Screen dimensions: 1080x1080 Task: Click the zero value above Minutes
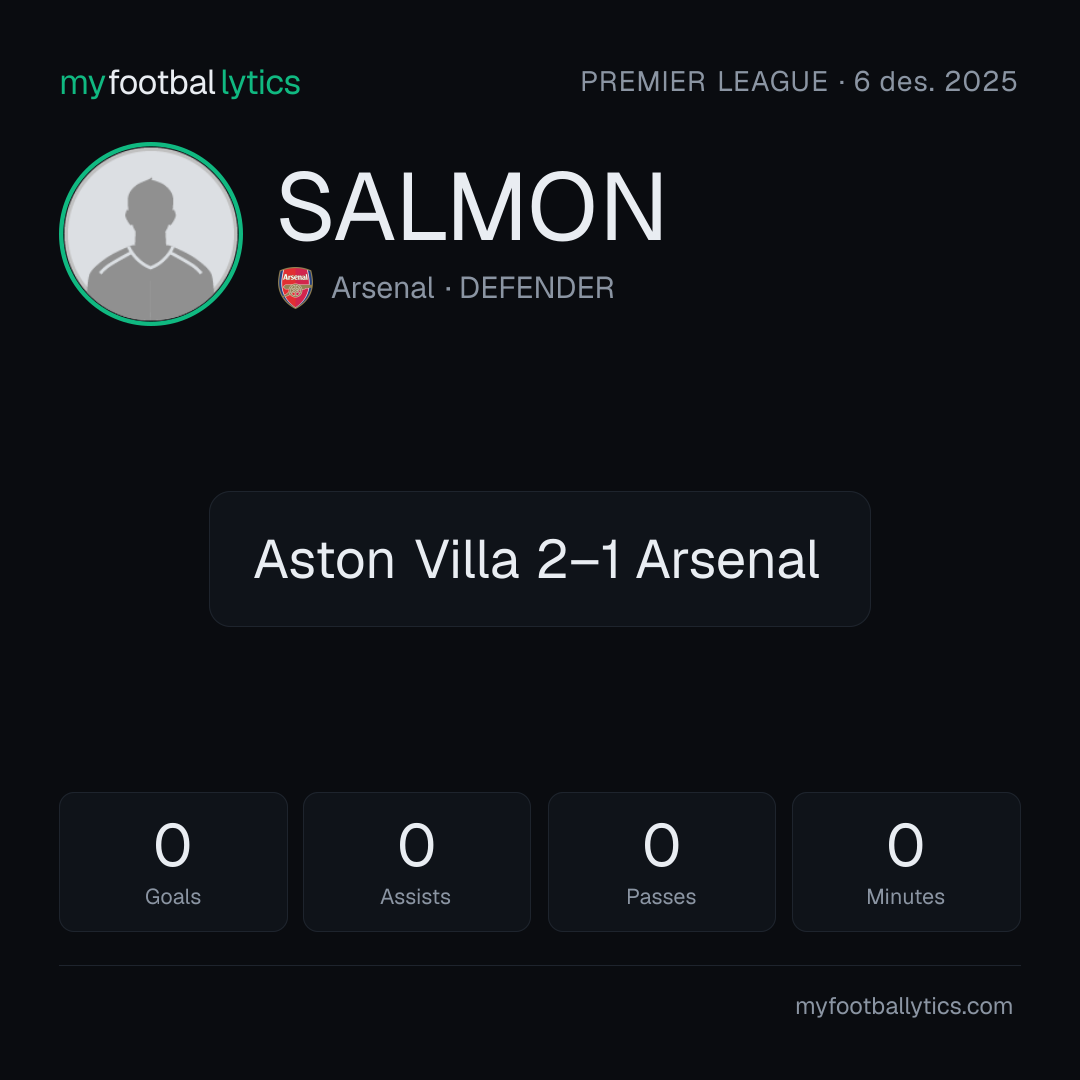pos(905,845)
